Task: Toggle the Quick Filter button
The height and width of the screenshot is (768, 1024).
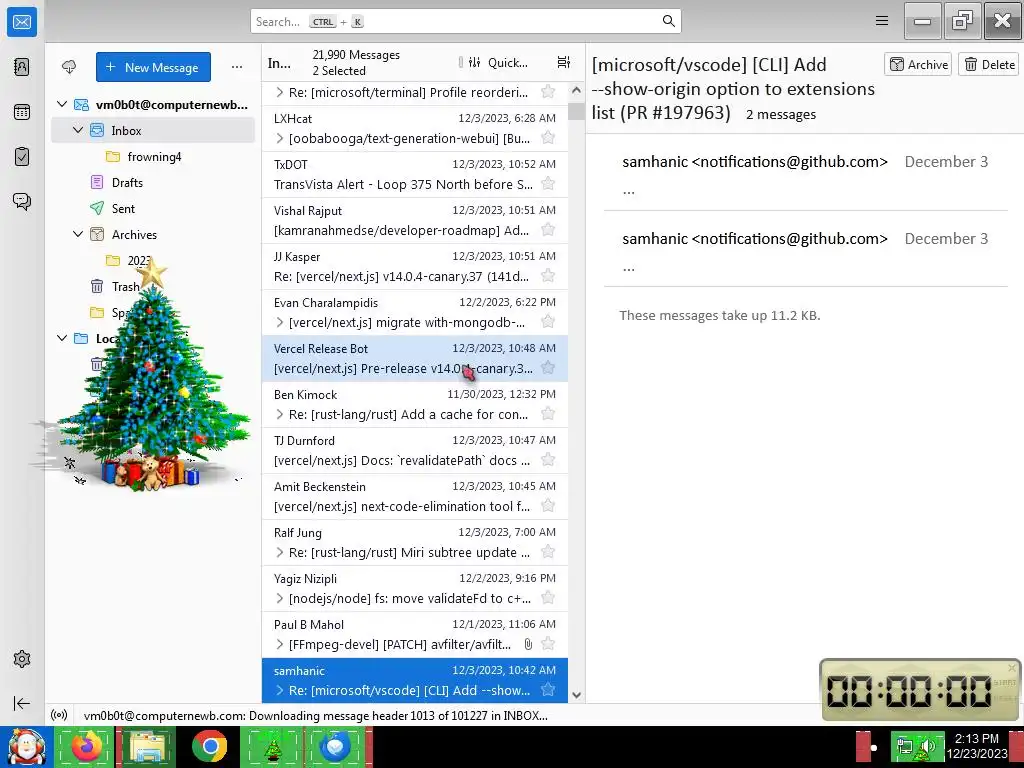Action: coord(498,62)
